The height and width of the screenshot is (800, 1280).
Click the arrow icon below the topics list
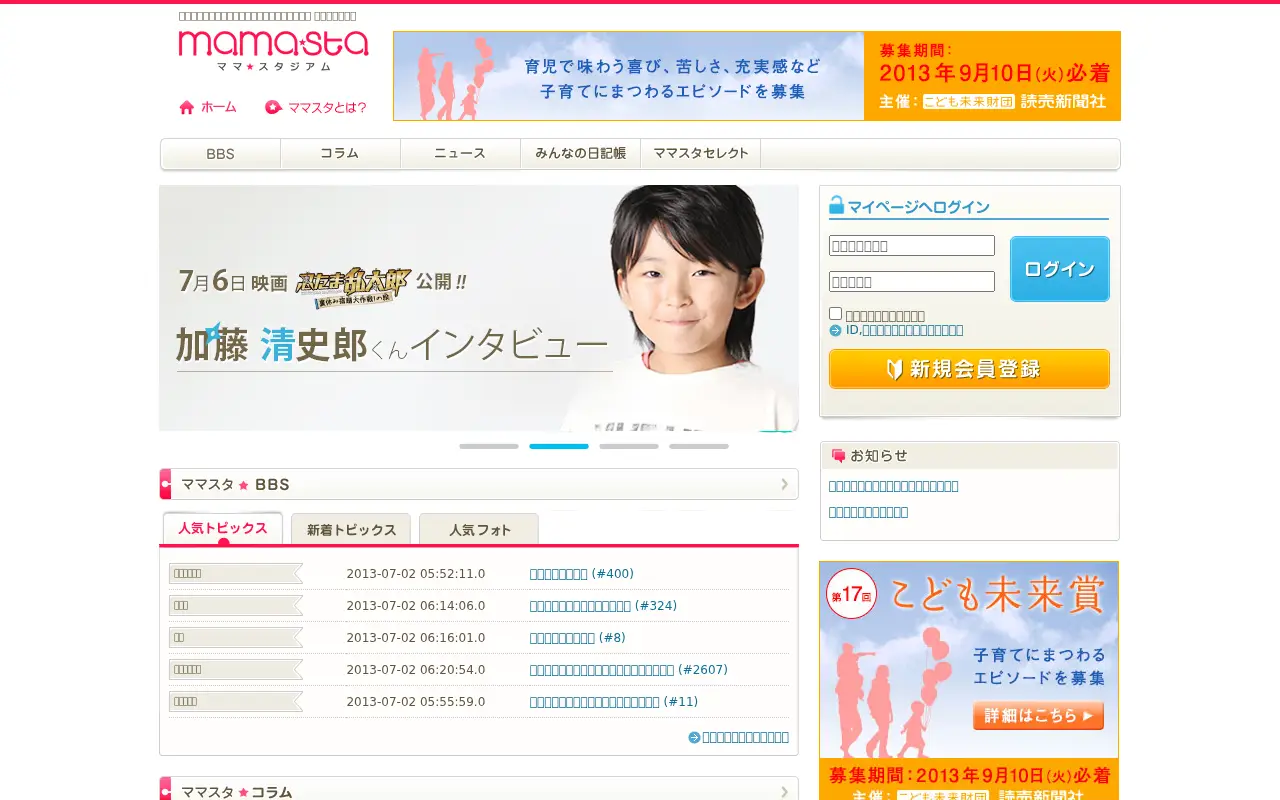pos(694,737)
